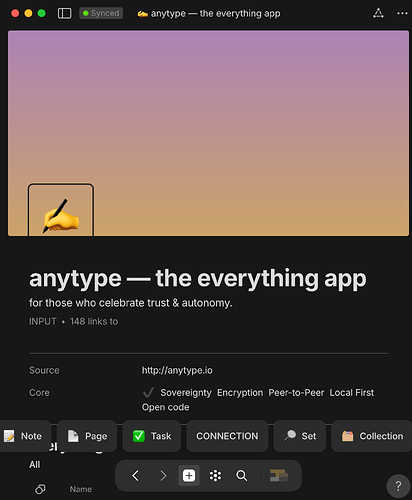
Task: Select the CONNECTION type
Action: click(227, 436)
